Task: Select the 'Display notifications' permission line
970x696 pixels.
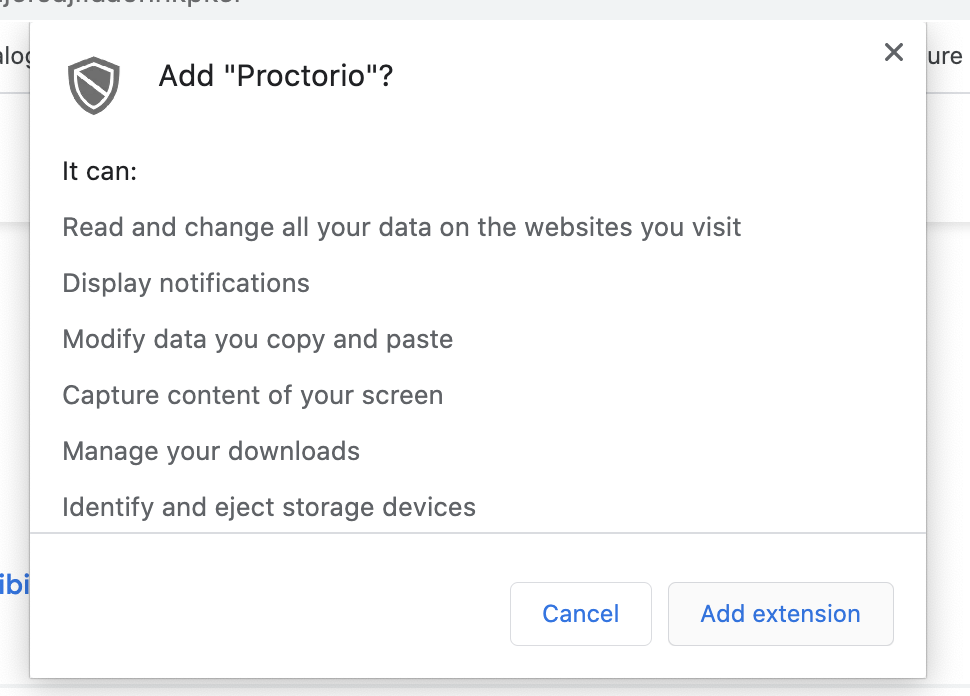Action: pyautogui.click(x=186, y=283)
